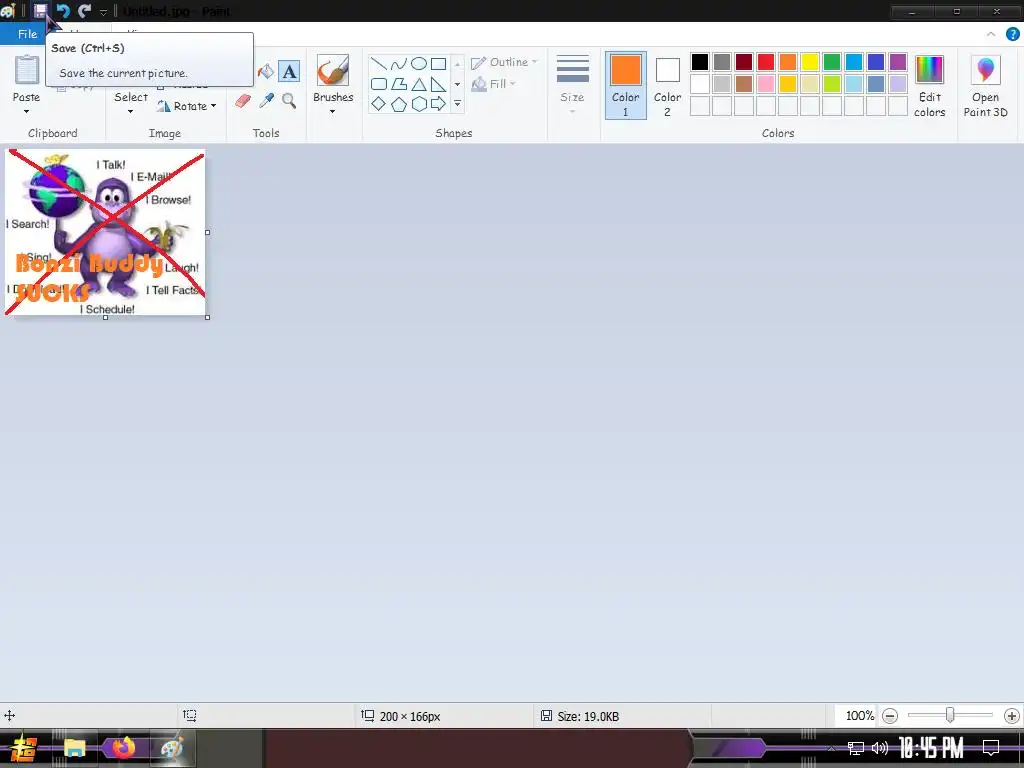Click the Brushes tool icon
Viewport: 1024px width, 768px height.
(x=333, y=70)
